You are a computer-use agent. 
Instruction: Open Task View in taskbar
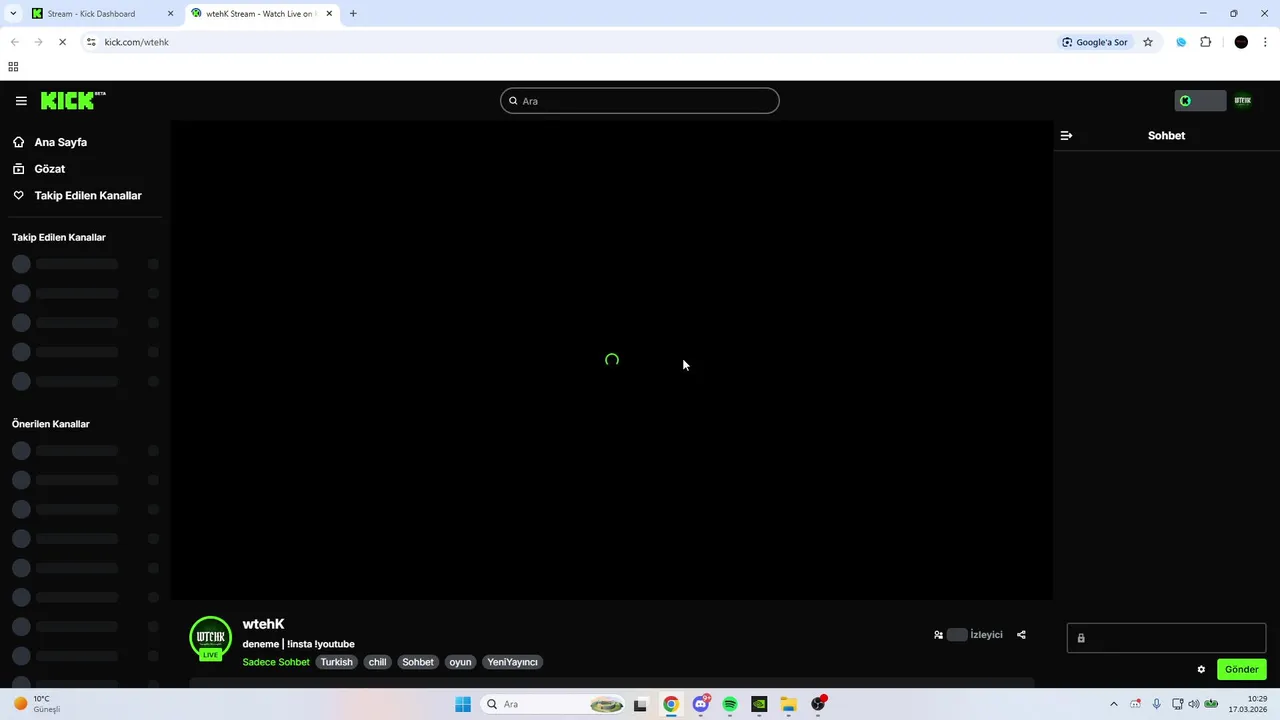[640, 704]
